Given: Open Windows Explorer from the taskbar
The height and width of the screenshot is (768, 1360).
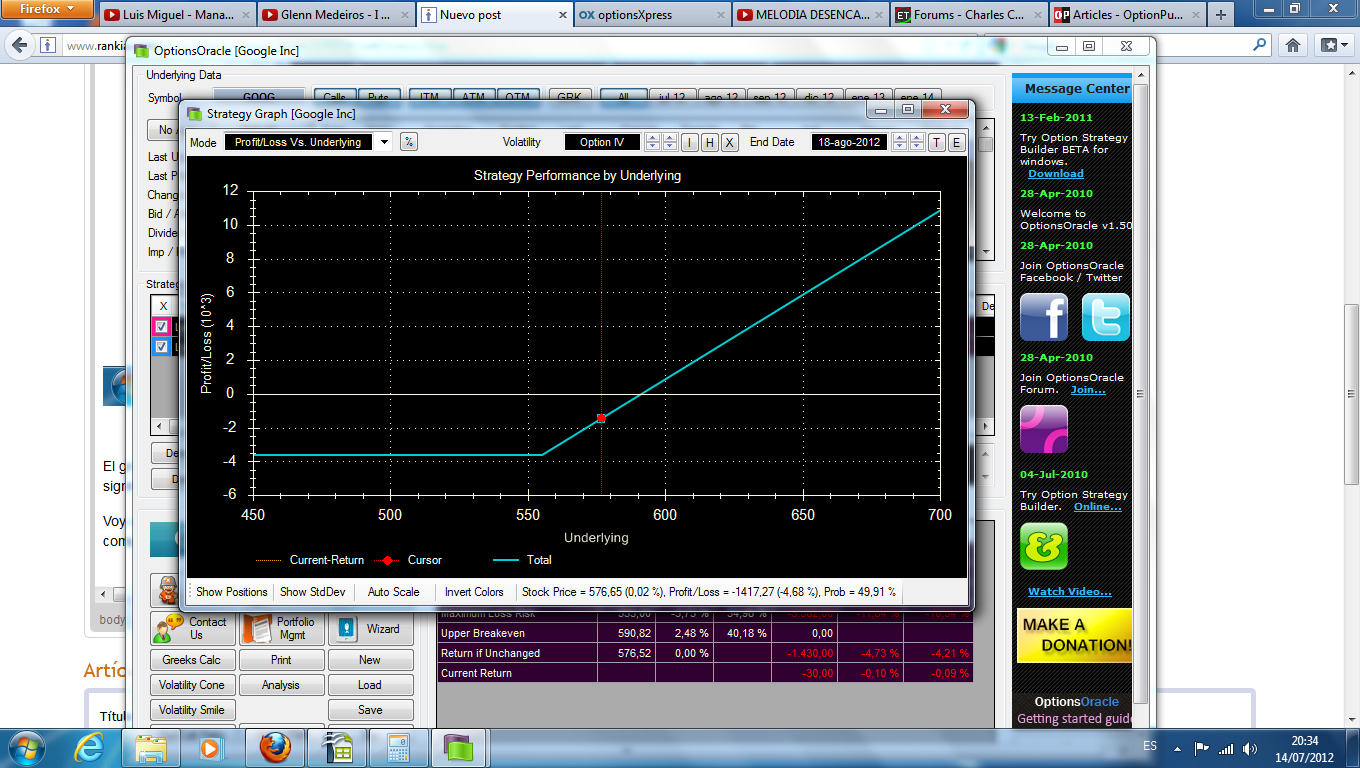Looking at the screenshot, I should point(151,747).
